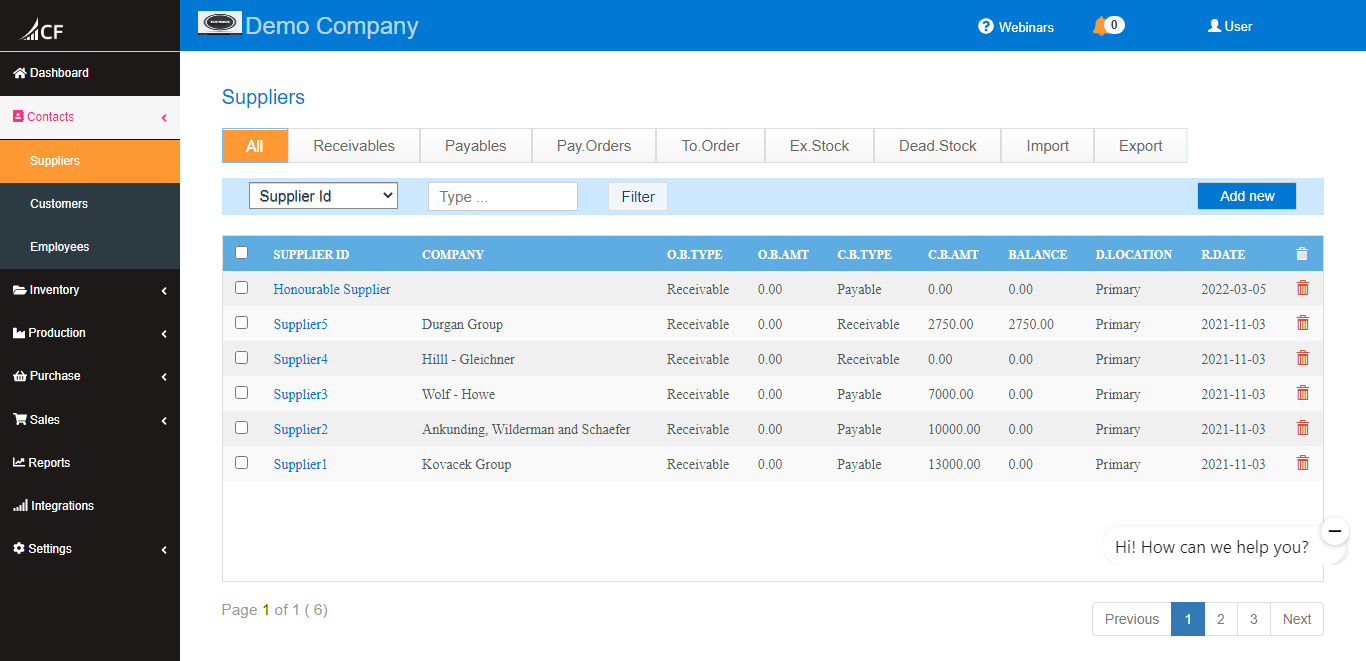Tick the select-all checkbox in header
This screenshot has height=661, width=1366.
pos(241,253)
